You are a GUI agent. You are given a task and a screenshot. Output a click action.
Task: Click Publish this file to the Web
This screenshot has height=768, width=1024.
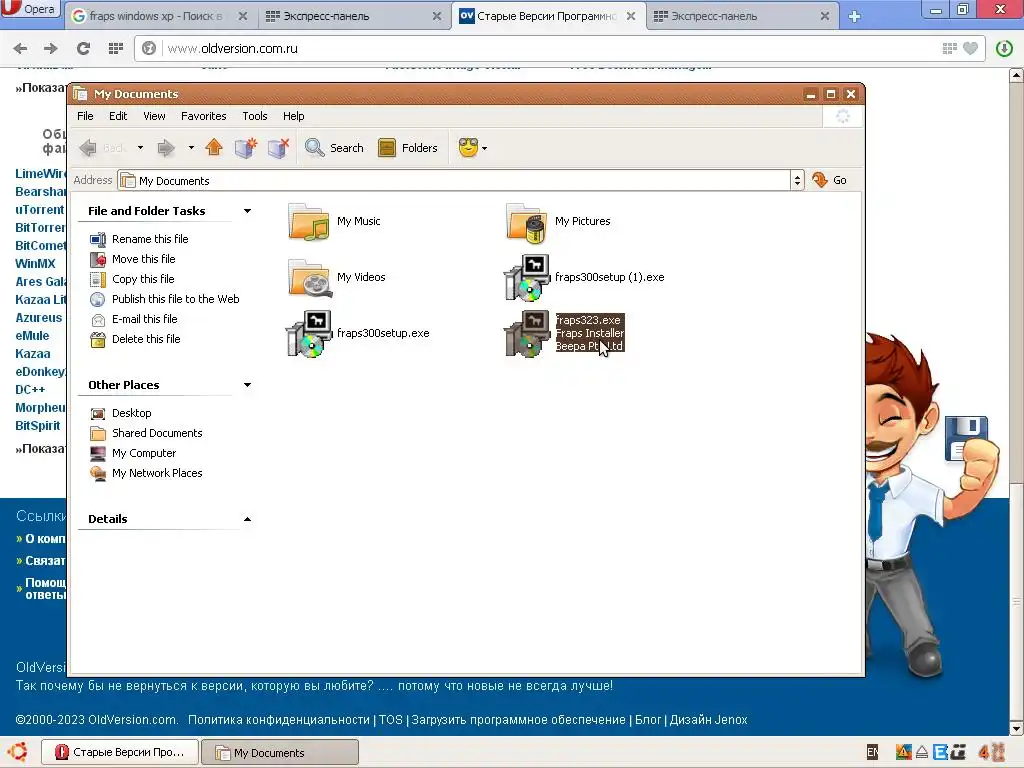pos(175,299)
